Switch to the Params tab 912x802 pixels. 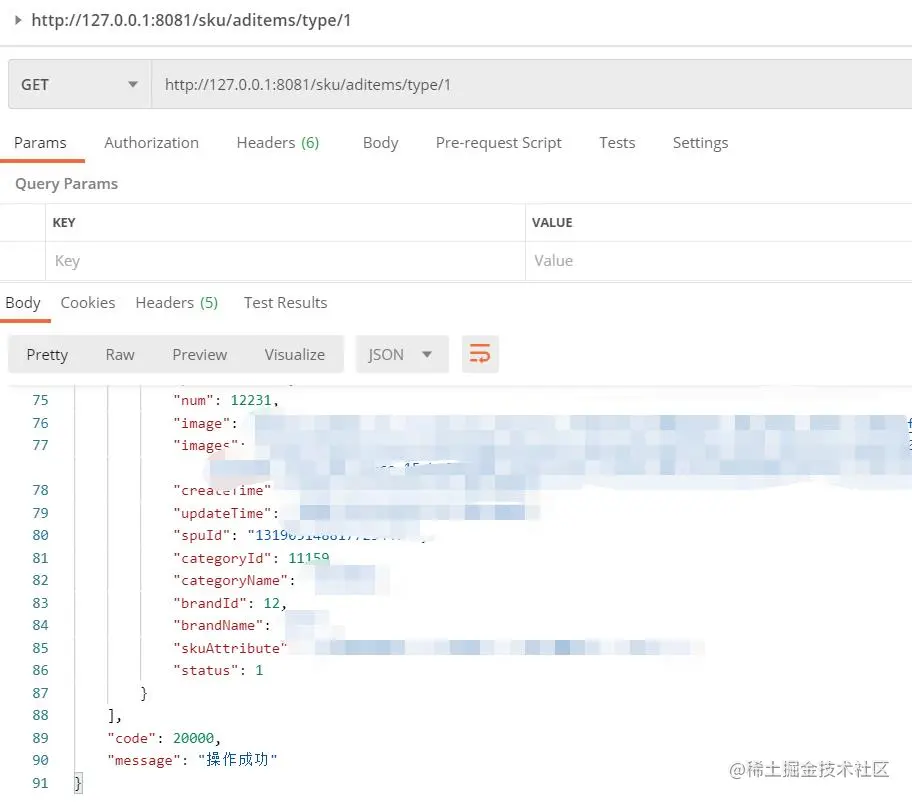pos(40,142)
